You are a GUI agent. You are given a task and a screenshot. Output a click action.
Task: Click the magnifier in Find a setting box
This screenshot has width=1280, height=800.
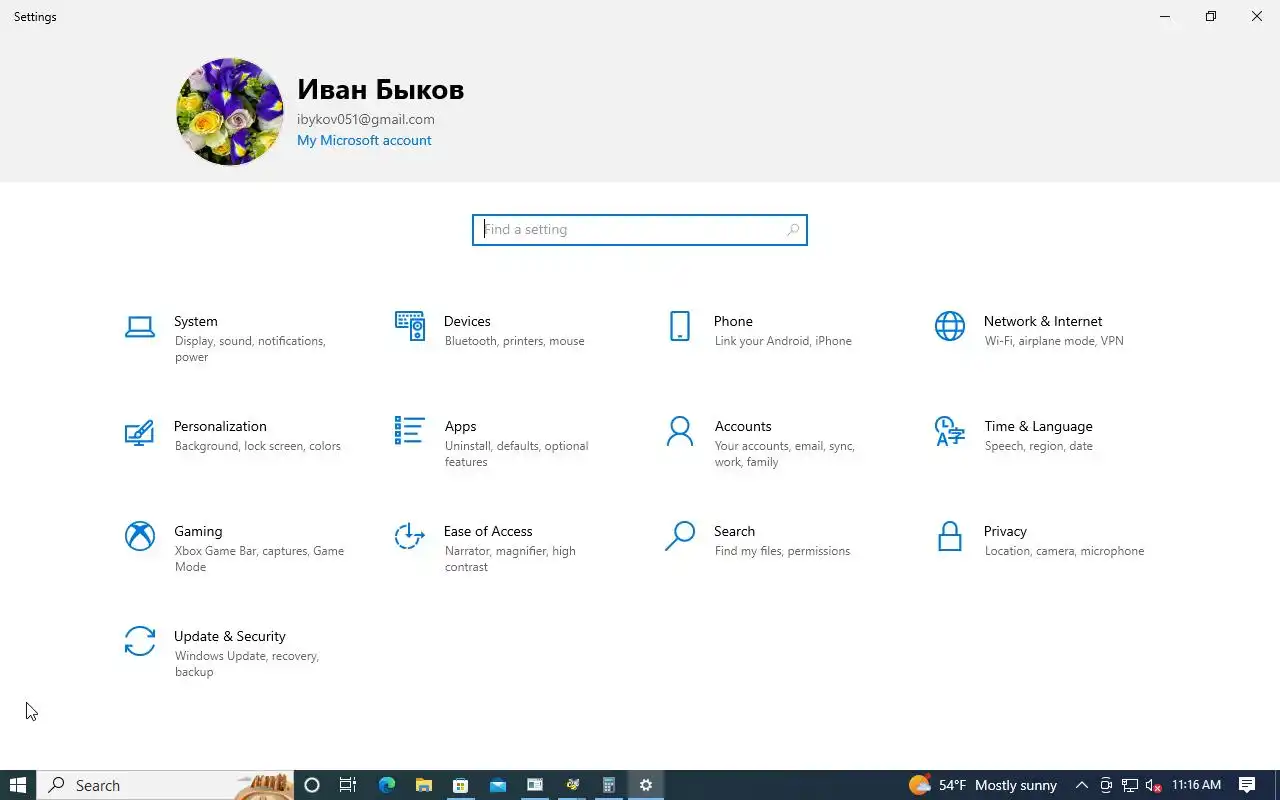point(792,230)
